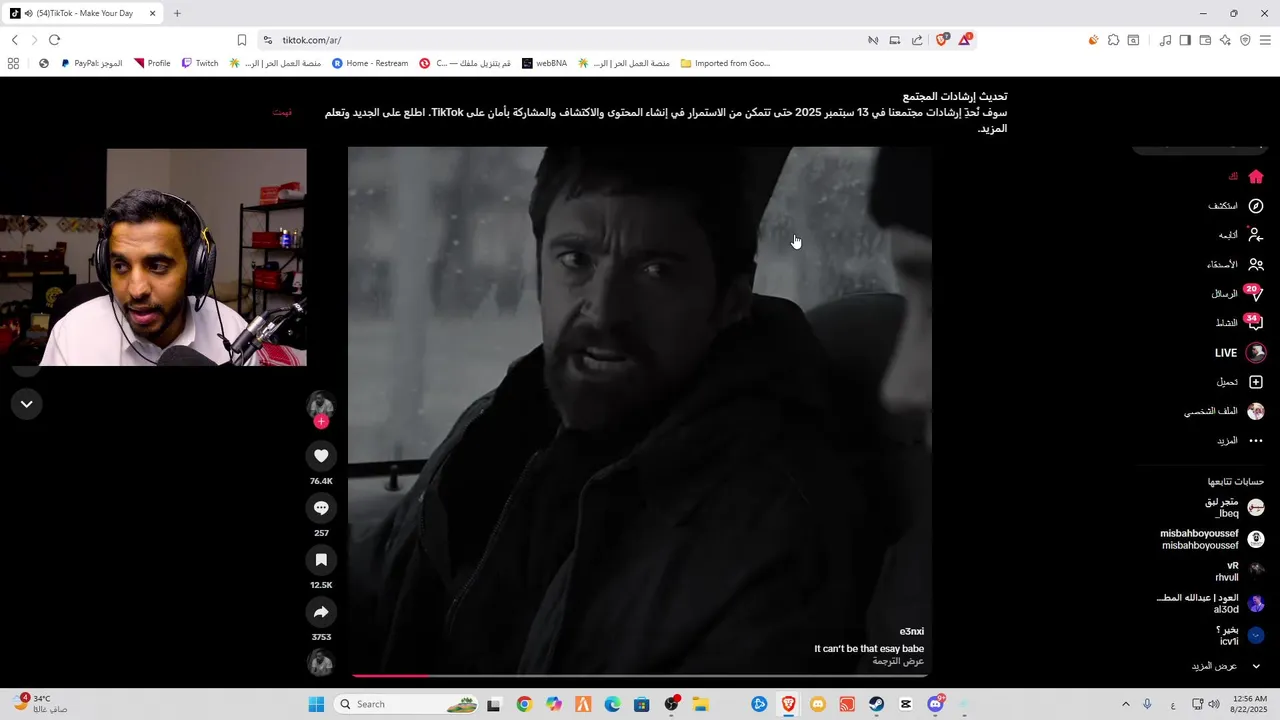Open the Twitch bookmark
The height and width of the screenshot is (720, 1280).
(200, 63)
